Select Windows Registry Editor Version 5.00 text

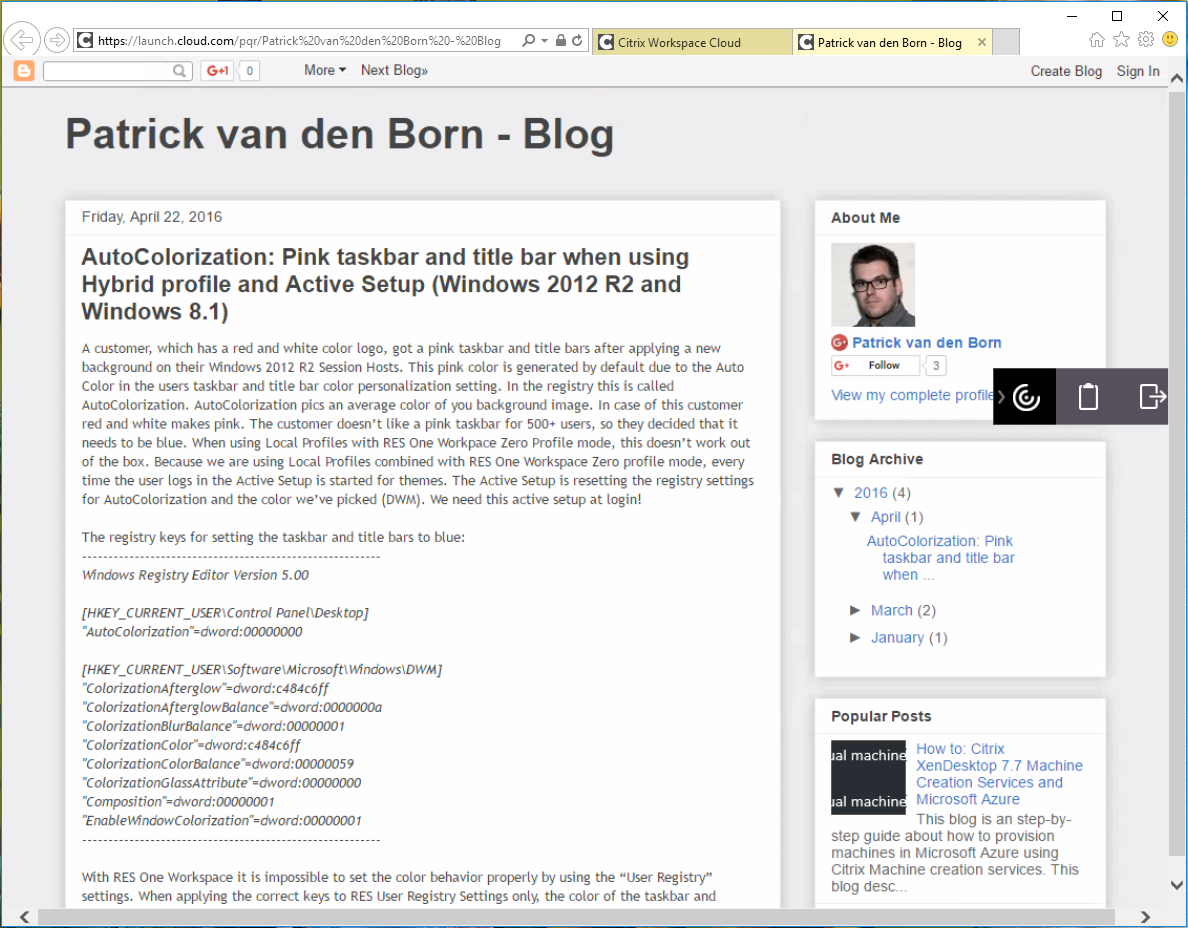[195, 575]
